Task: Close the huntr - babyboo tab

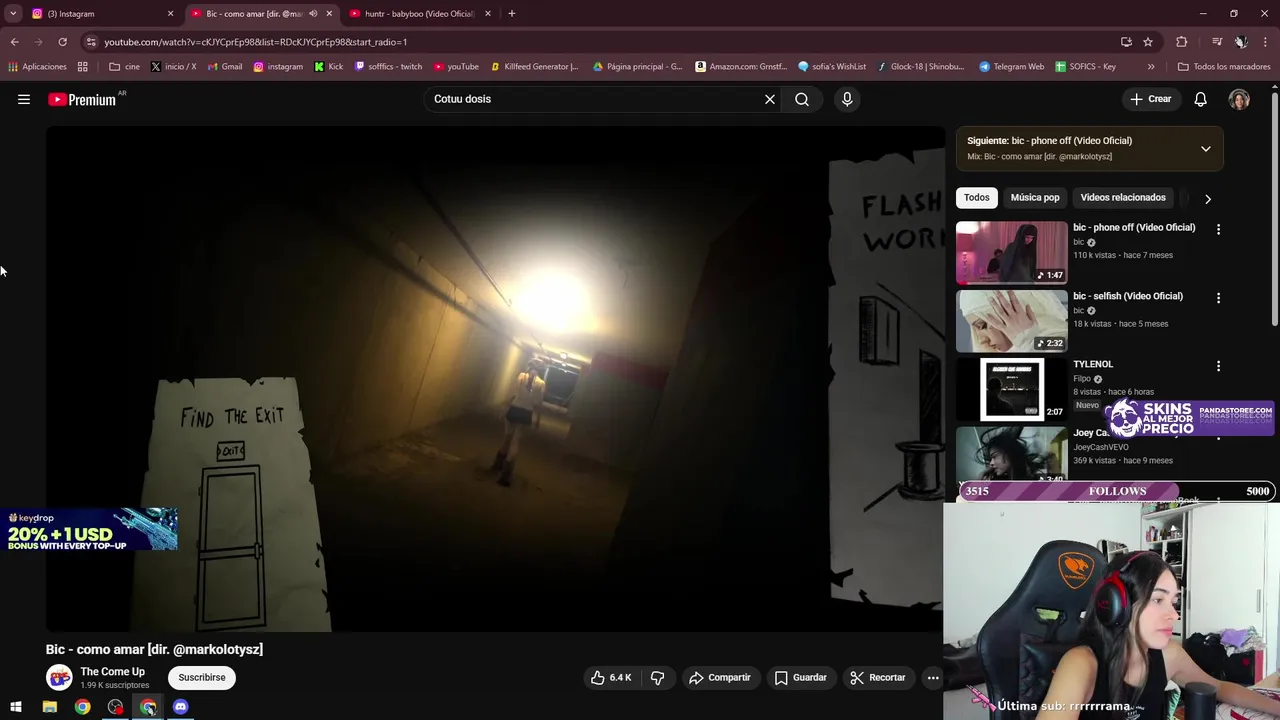Action: click(x=488, y=14)
